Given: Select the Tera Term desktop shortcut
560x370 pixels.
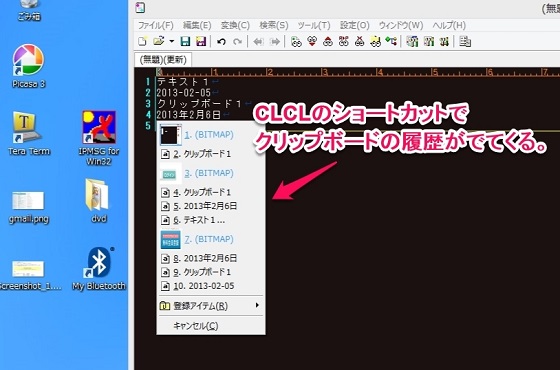Looking at the screenshot, I should point(29,134).
